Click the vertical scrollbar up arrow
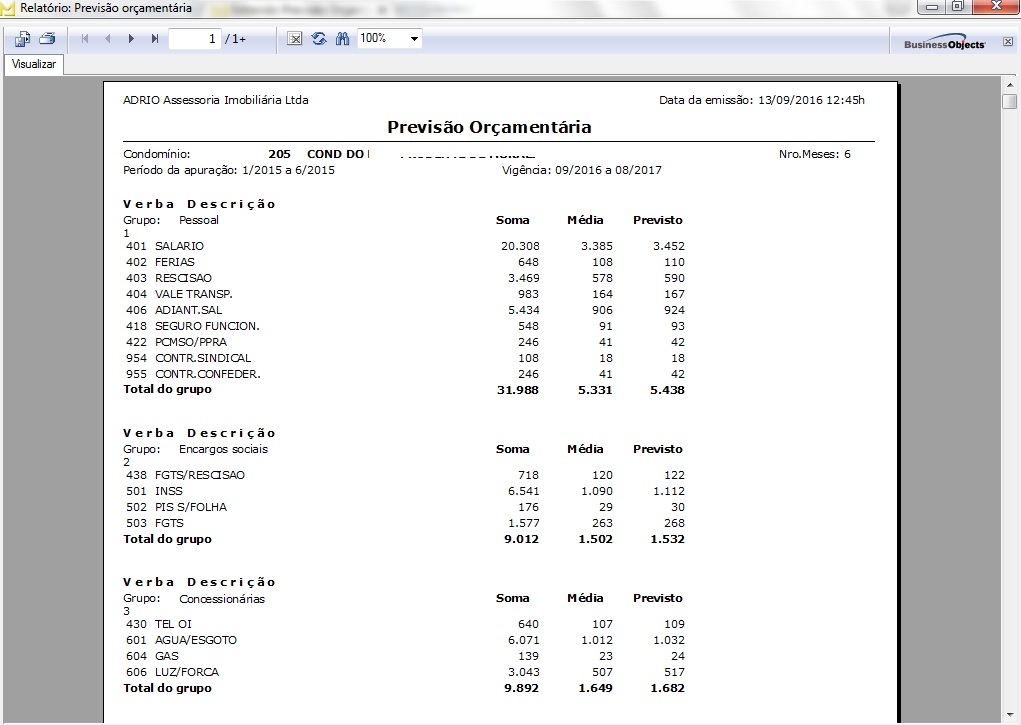Screen dimensions: 1021x725 1010,85
